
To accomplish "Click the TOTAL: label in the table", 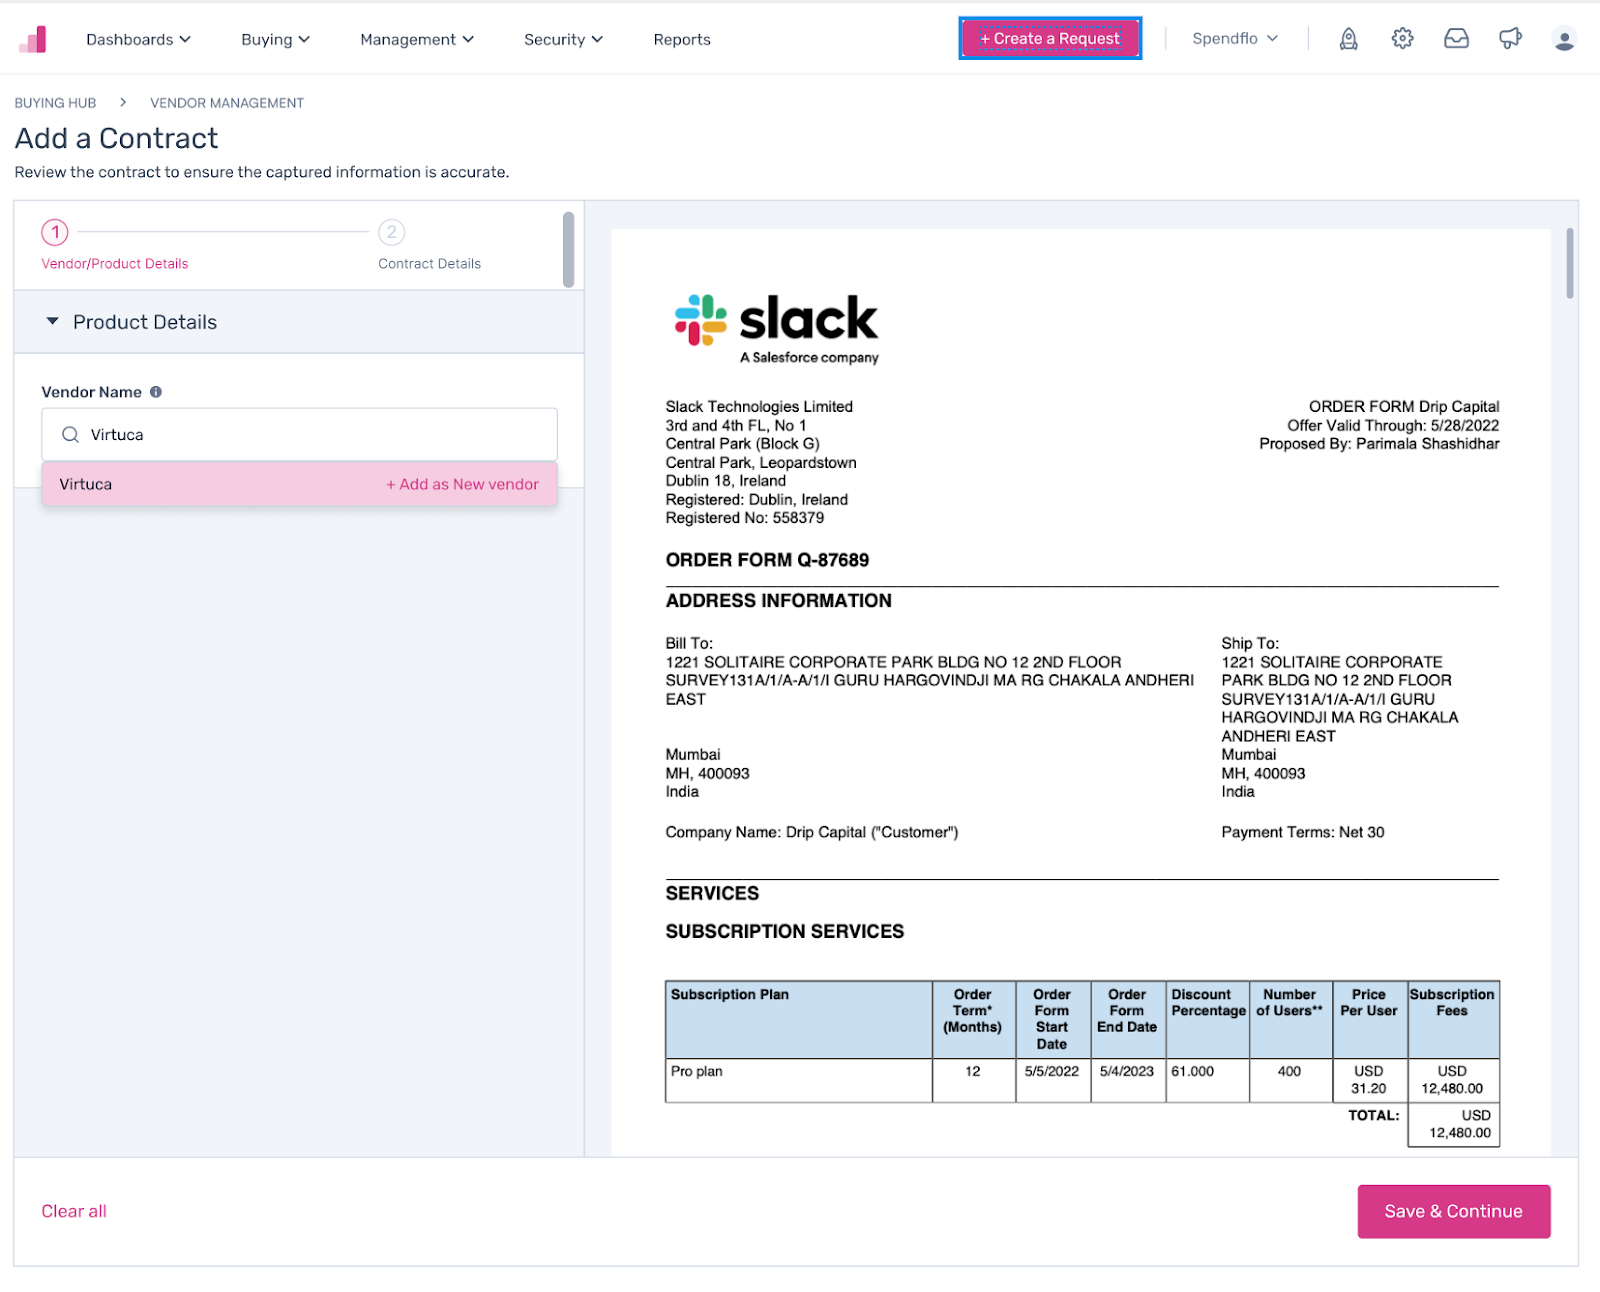I will [x=1374, y=1115].
